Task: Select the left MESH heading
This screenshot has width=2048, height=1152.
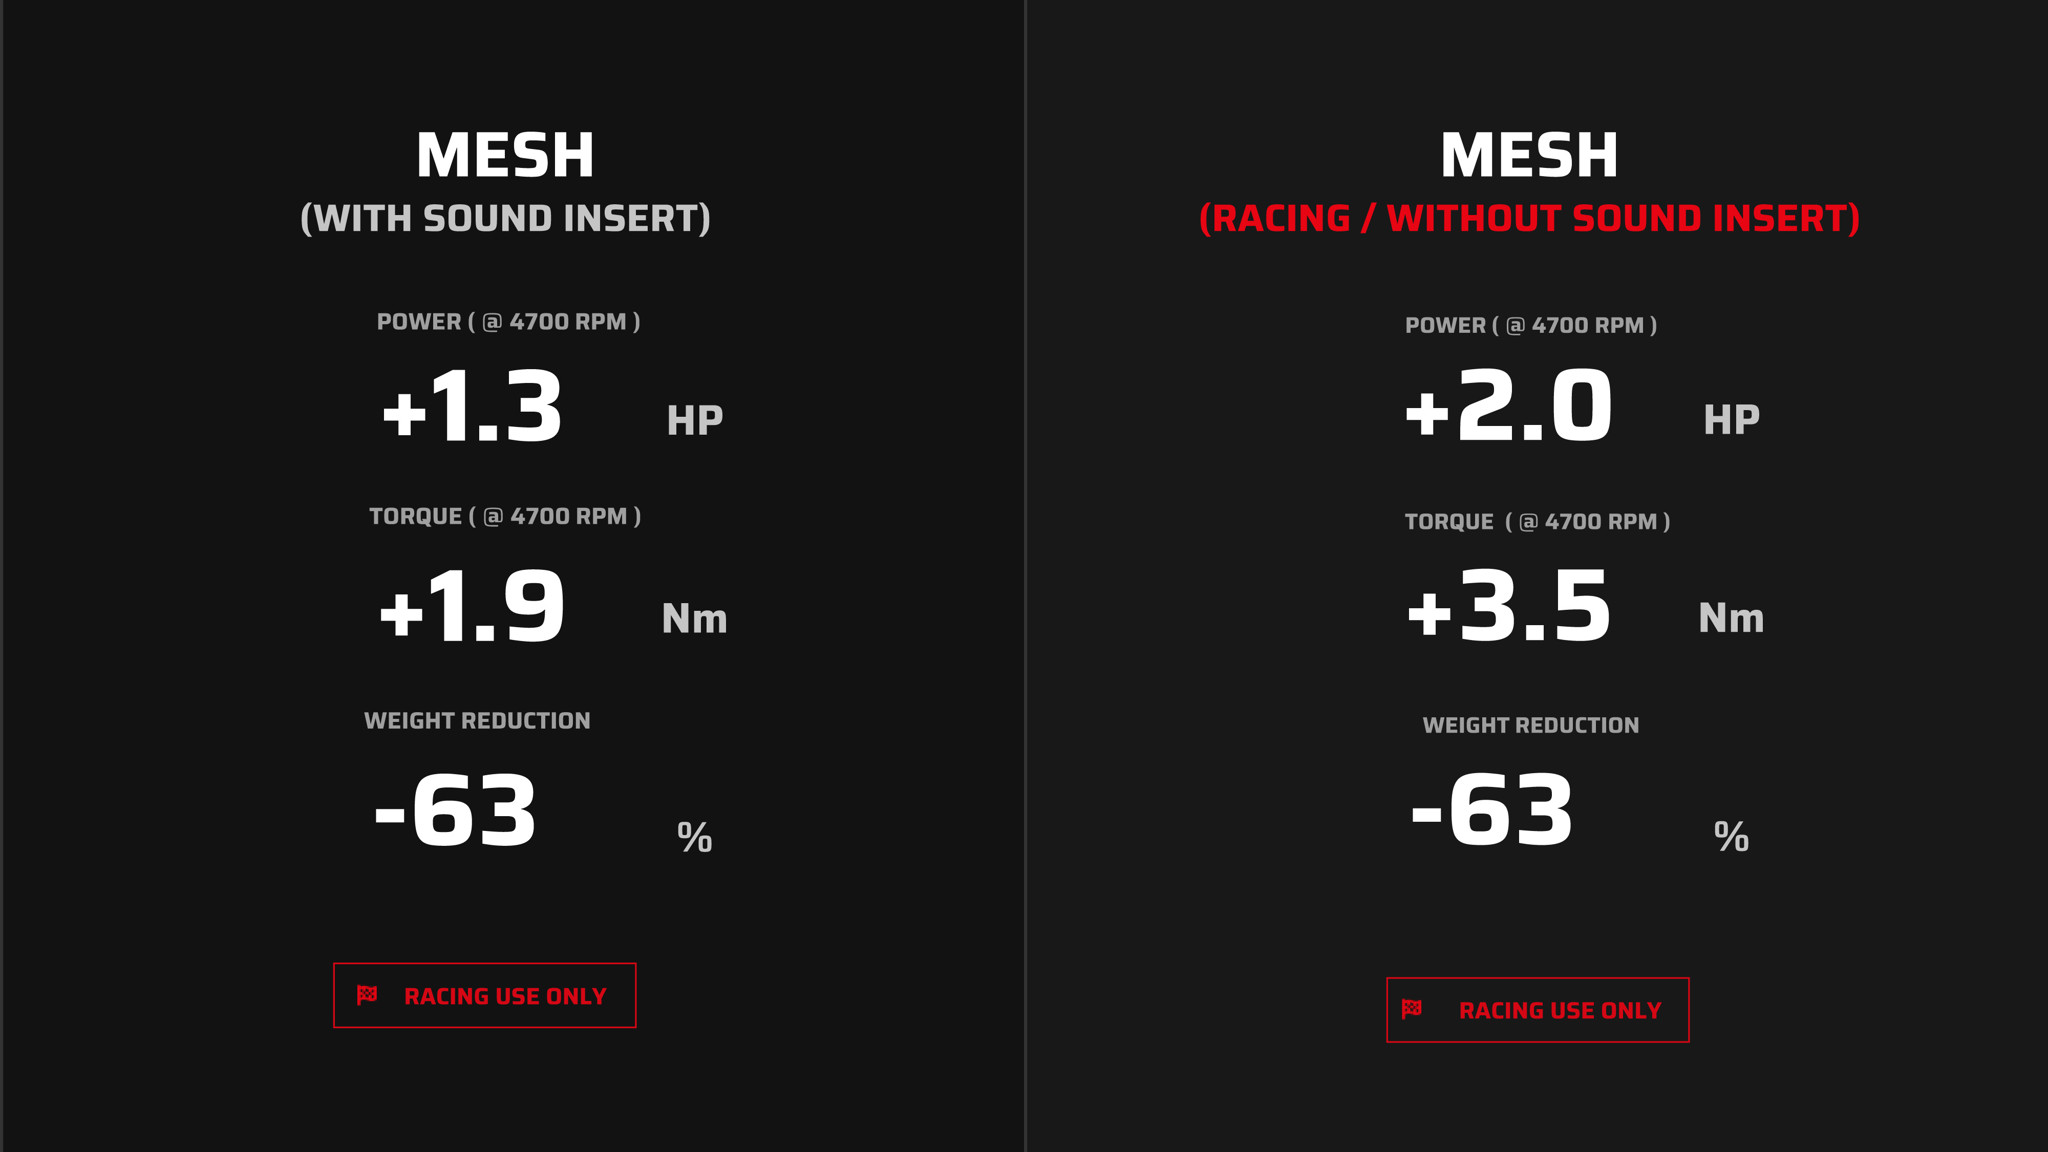Action: coord(506,156)
